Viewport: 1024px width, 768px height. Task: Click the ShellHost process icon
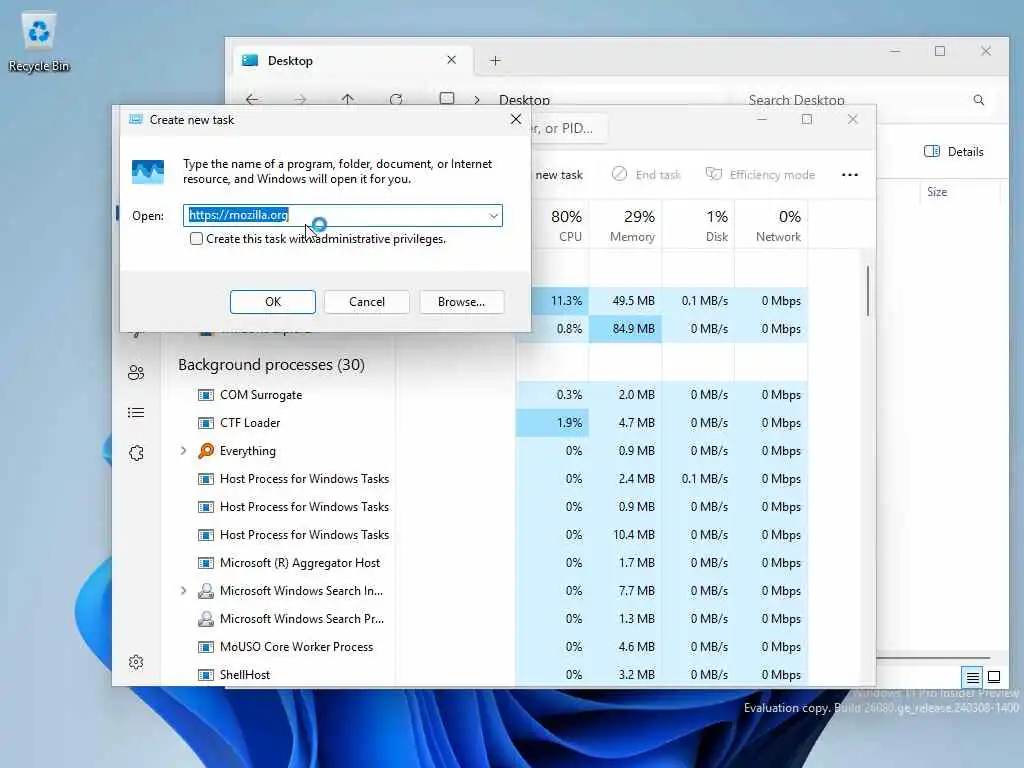tap(206, 675)
